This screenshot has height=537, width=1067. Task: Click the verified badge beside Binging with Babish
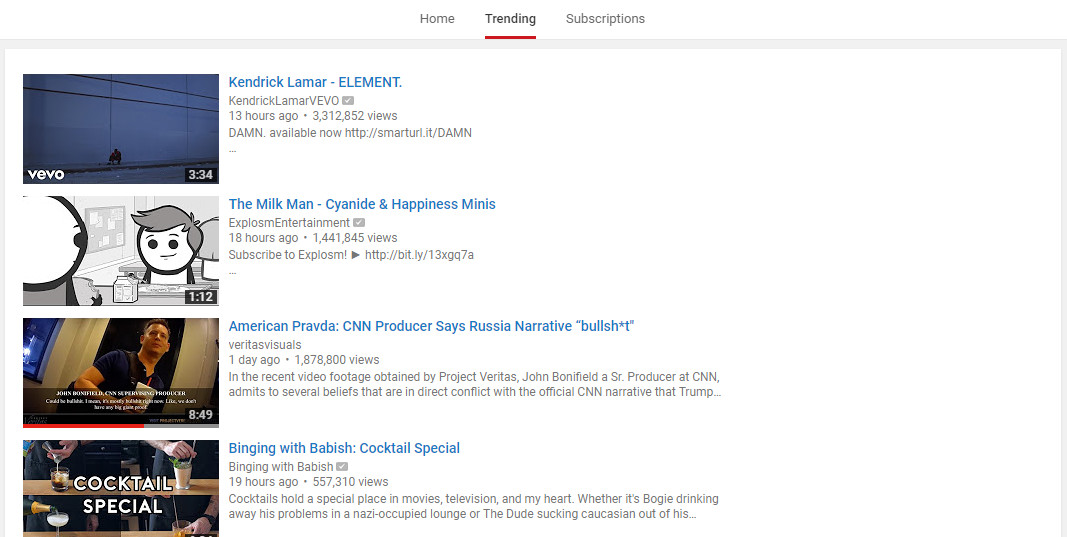(342, 466)
